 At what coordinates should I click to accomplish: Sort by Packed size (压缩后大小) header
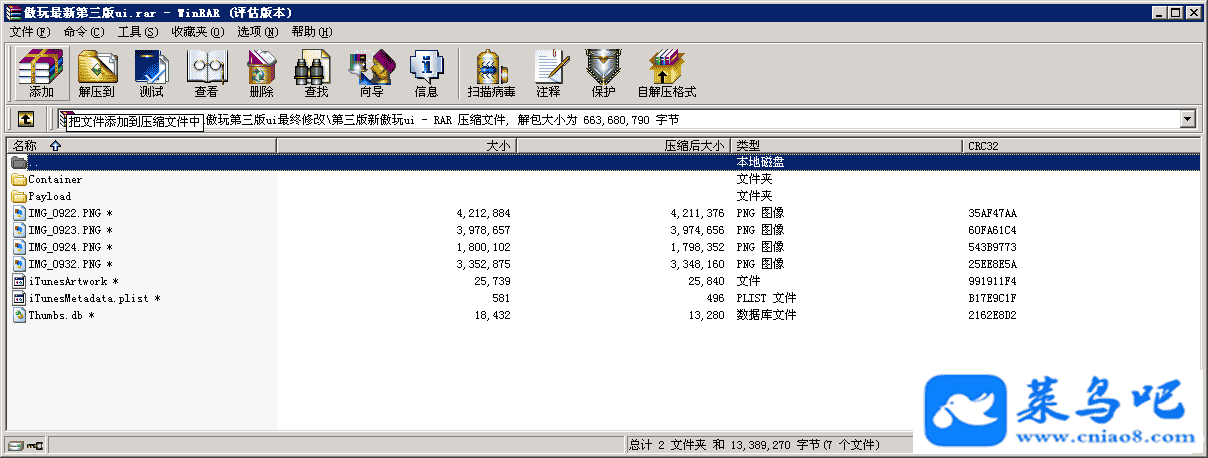(624, 146)
